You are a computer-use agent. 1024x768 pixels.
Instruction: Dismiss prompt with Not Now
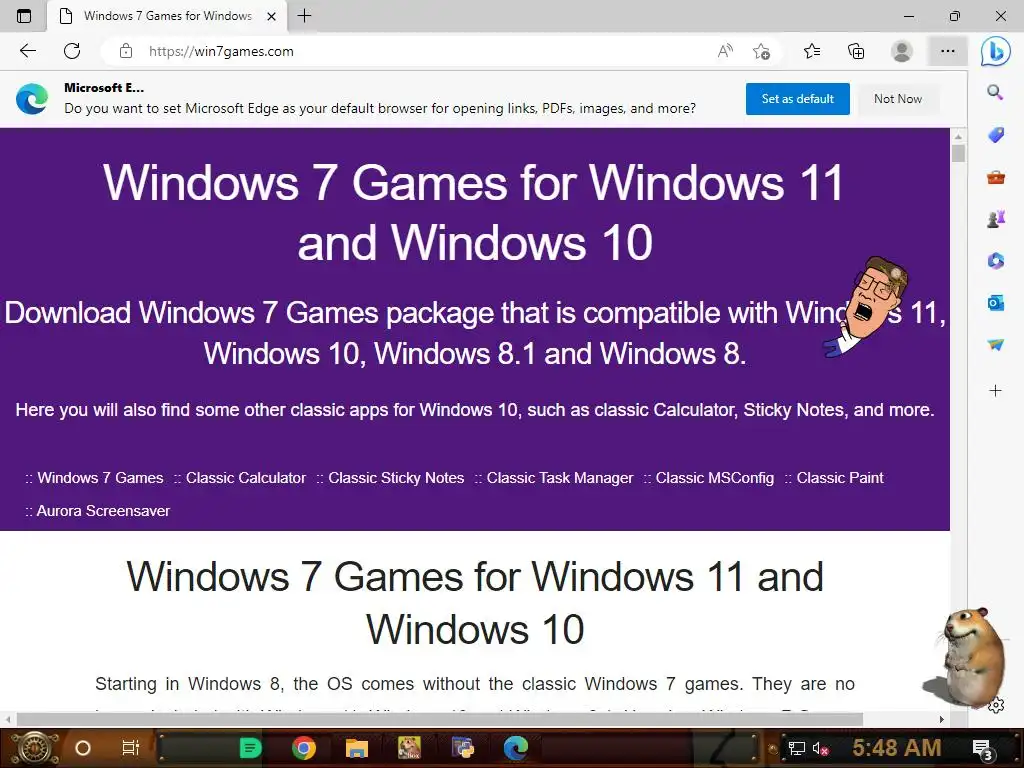pos(898,99)
